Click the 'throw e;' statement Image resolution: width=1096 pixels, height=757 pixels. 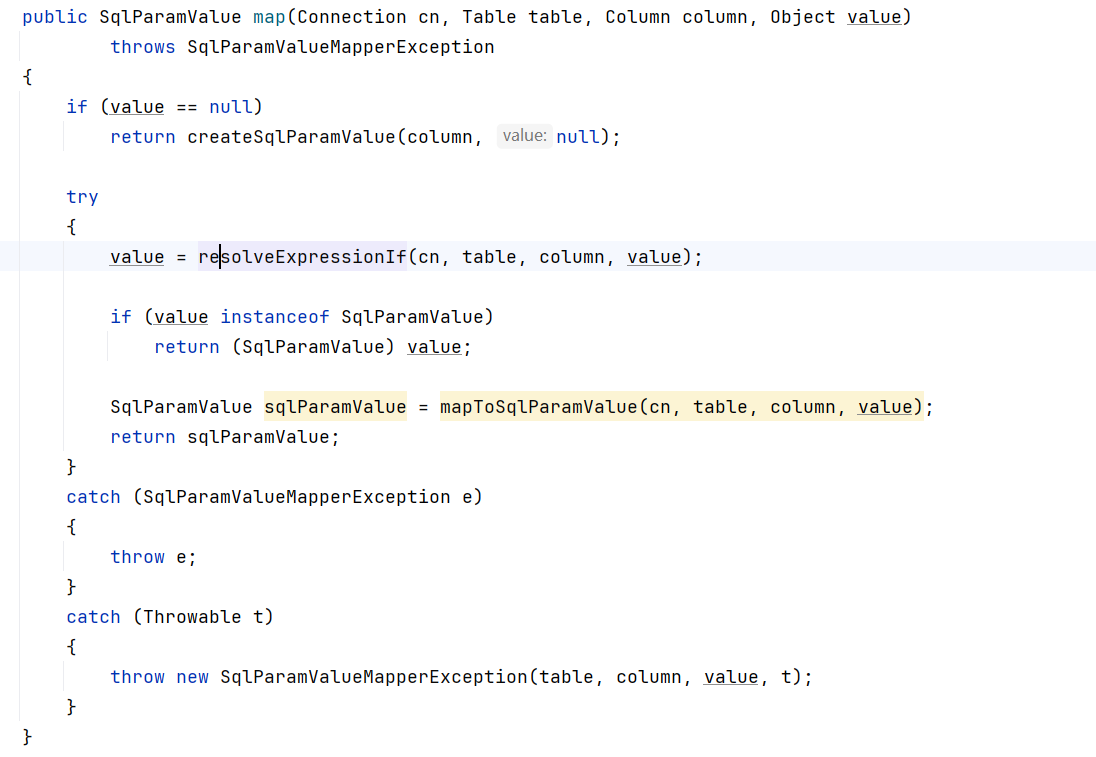153,557
